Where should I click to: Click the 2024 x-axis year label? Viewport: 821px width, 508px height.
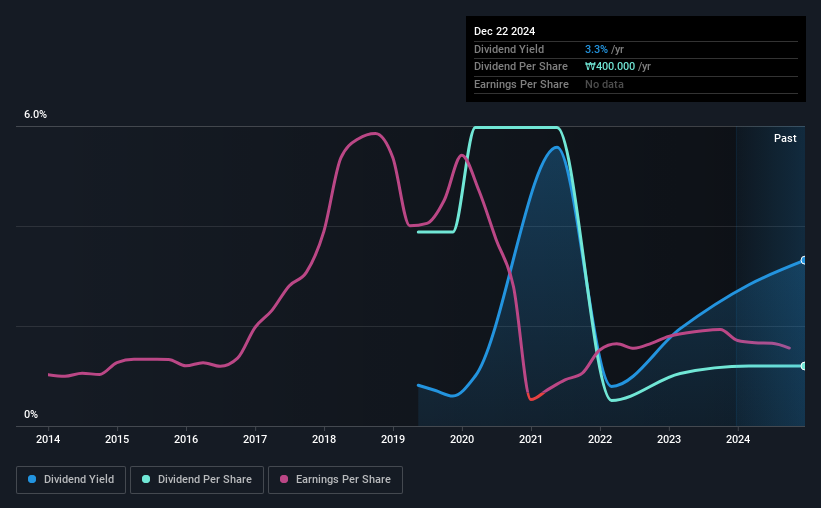click(x=738, y=439)
